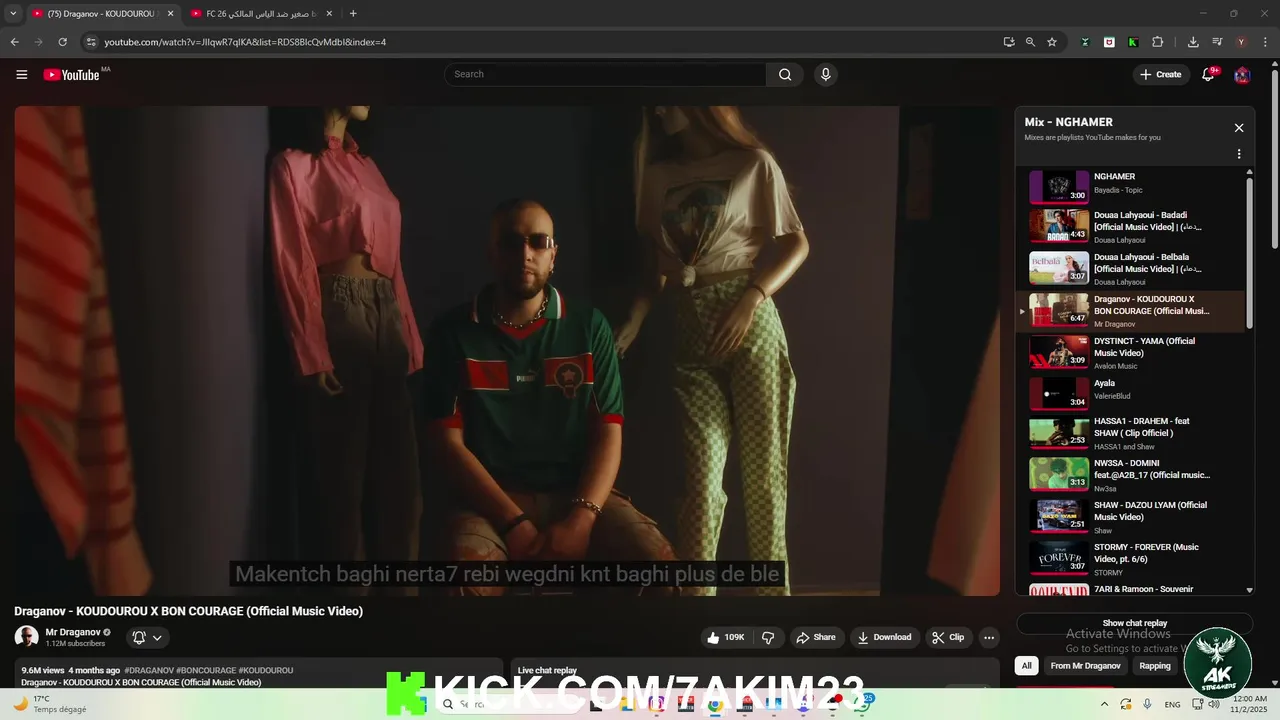The height and width of the screenshot is (720, 1280).
Task: Create a Clip of the video
Action: pyautogui.click(x=947, y=637)
